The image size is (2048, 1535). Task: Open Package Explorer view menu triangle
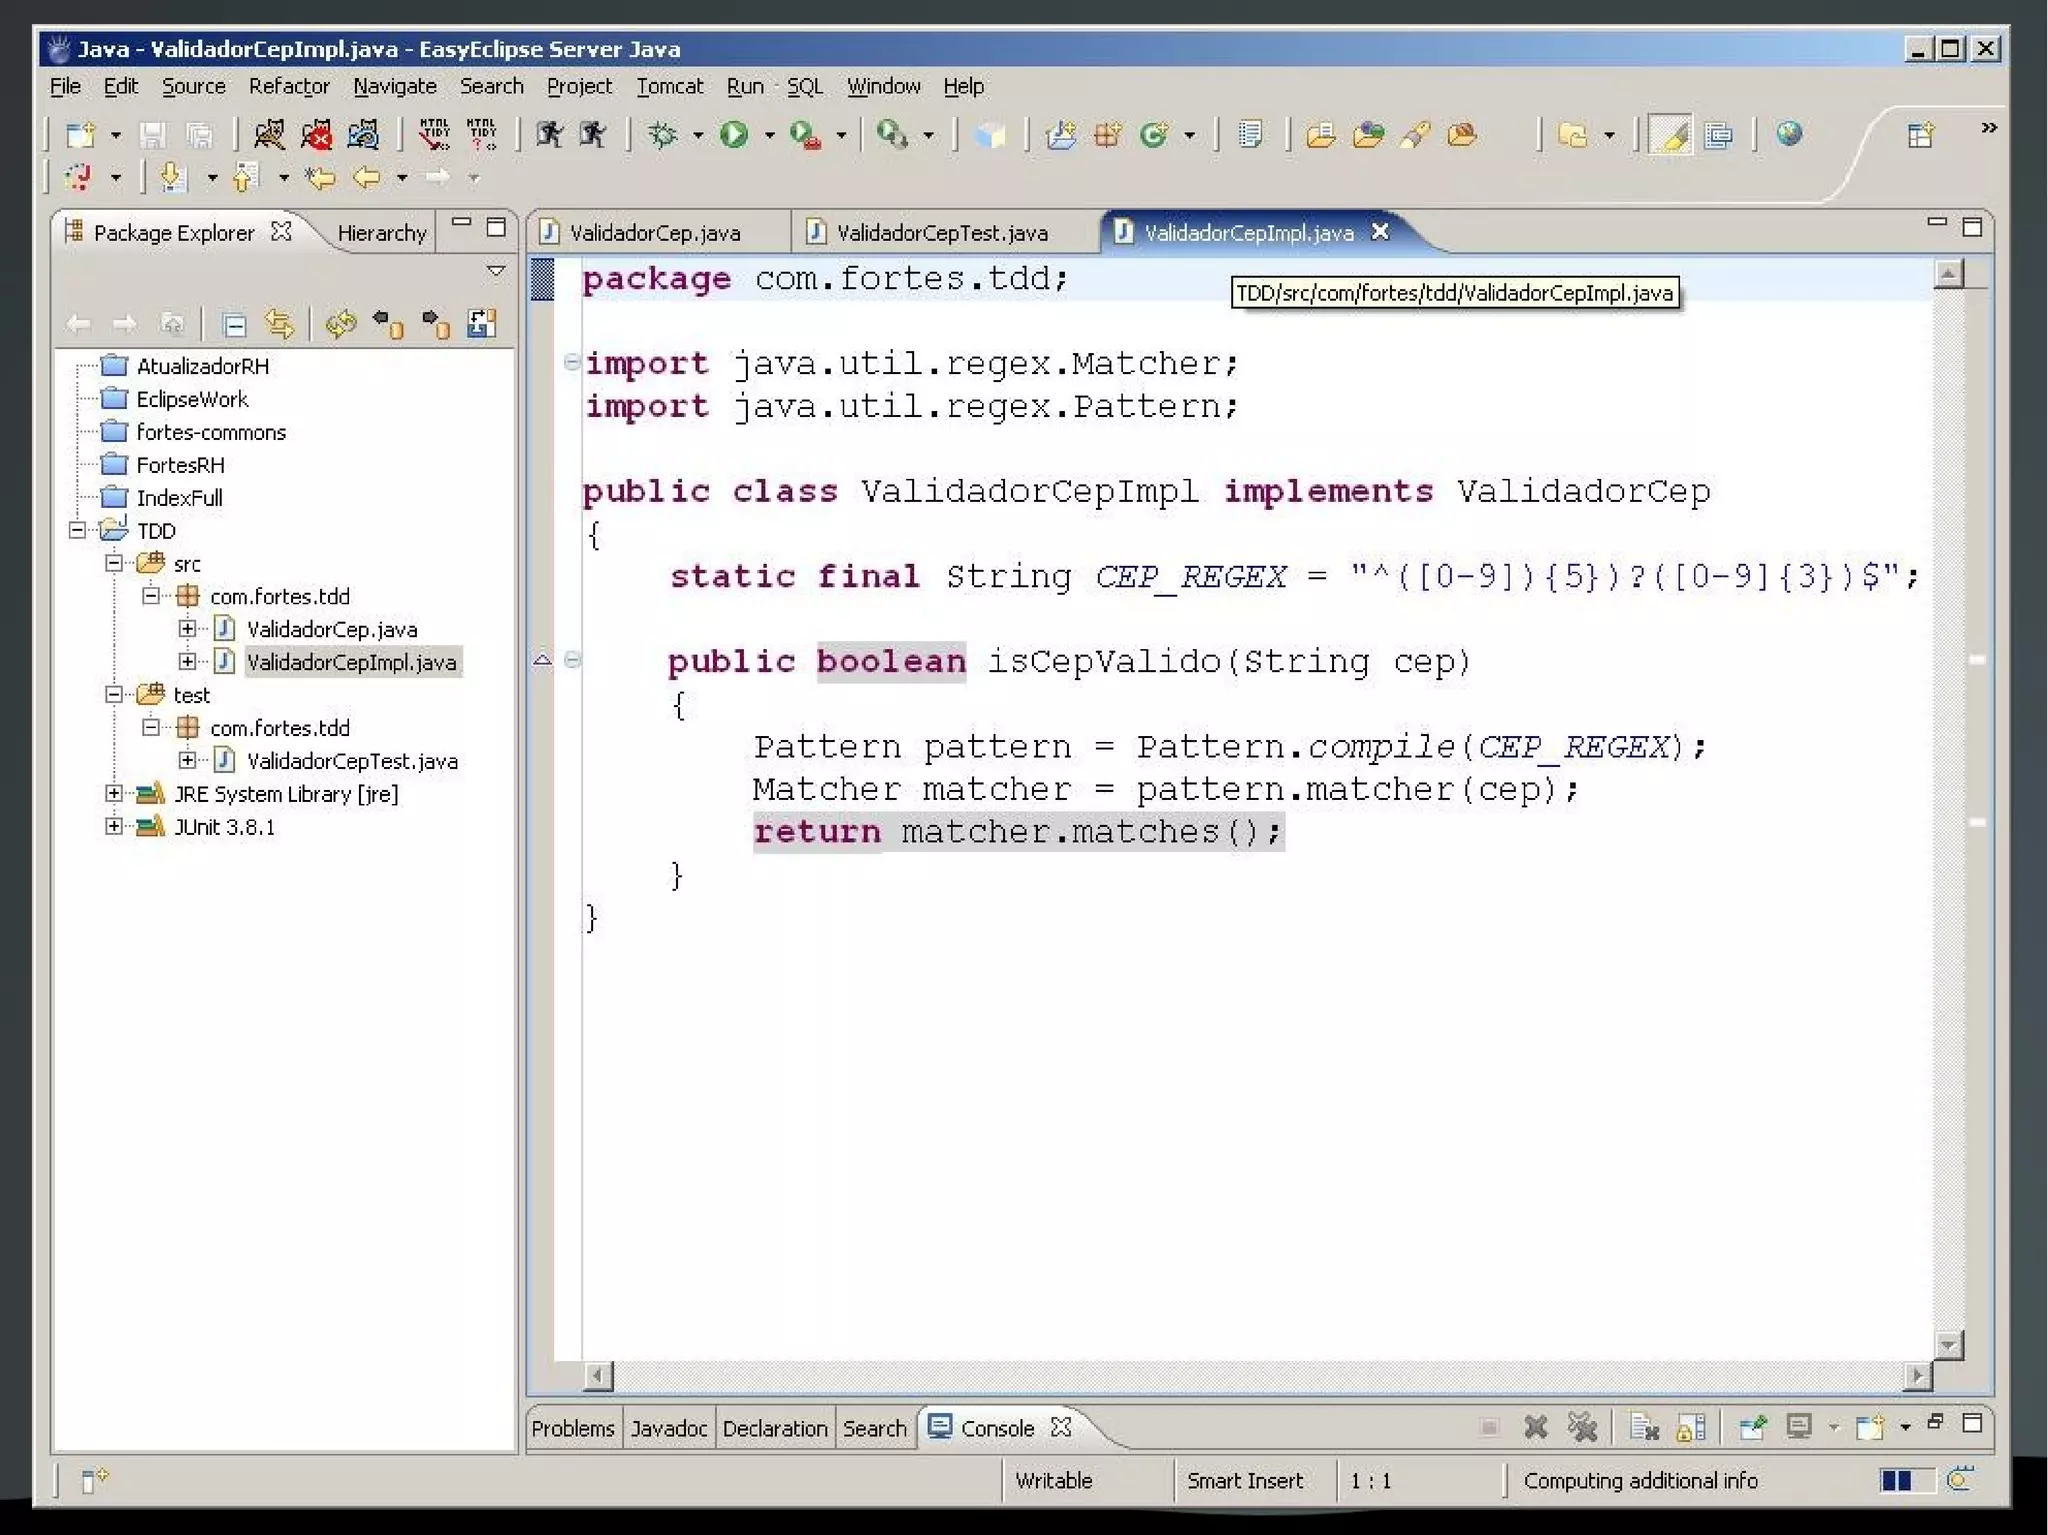[x=495, y=271]
